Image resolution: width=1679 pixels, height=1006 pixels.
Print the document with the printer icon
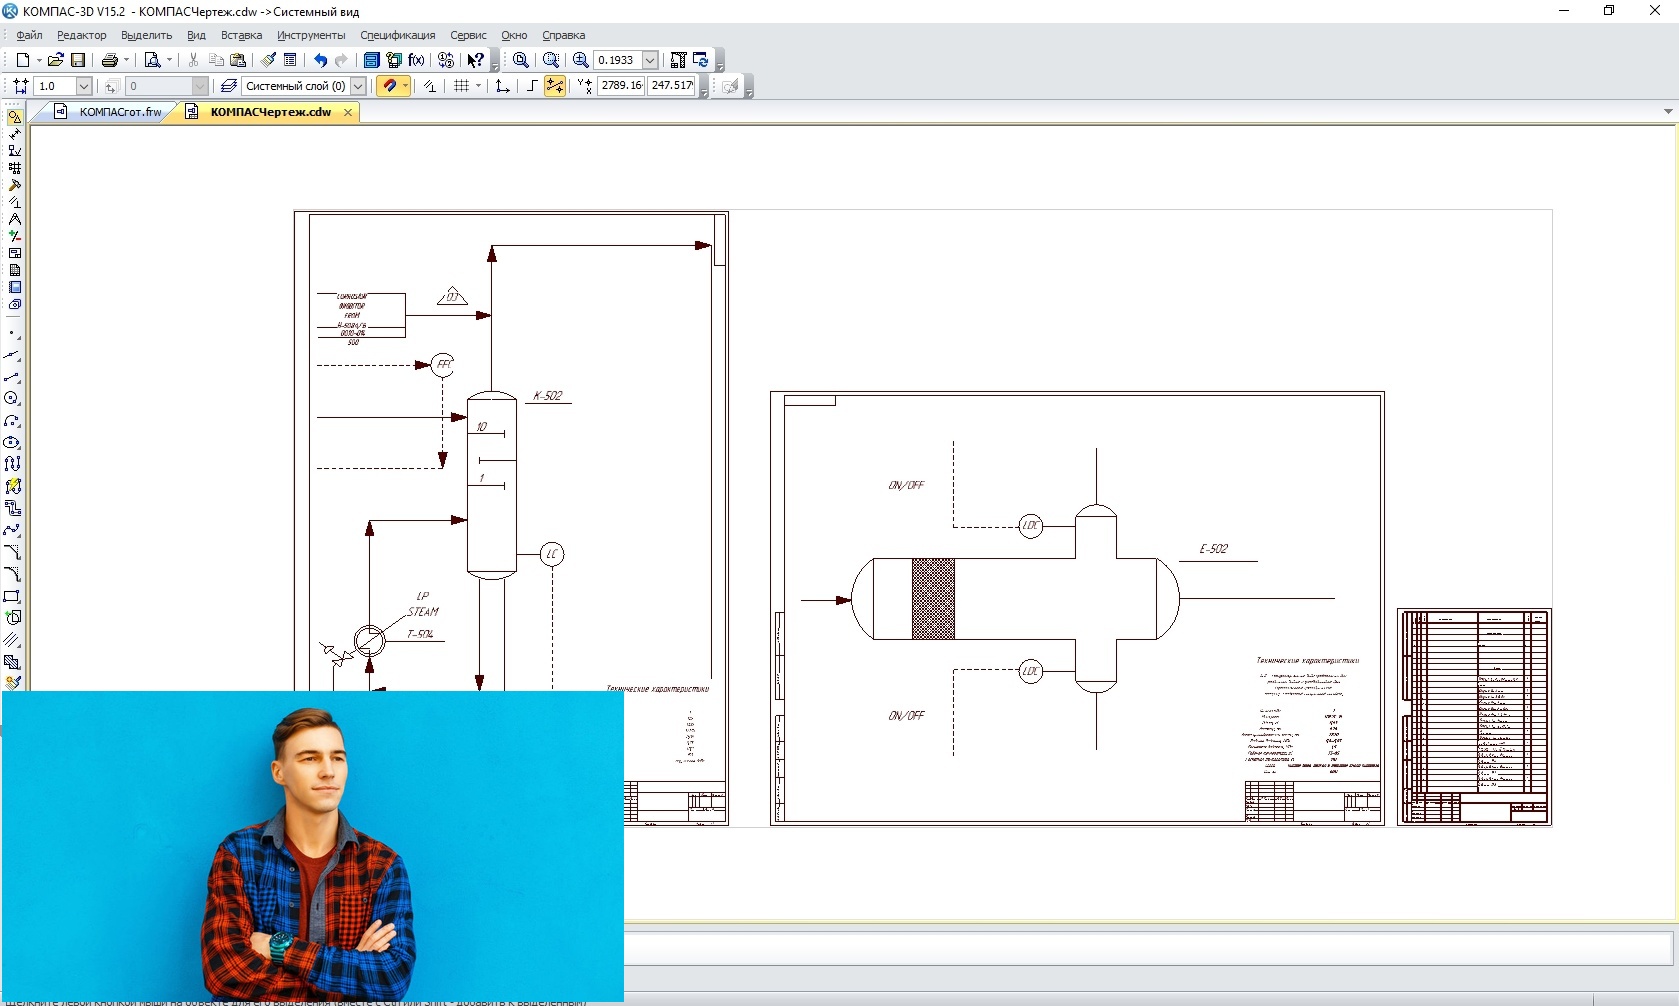tap(110, 60)
